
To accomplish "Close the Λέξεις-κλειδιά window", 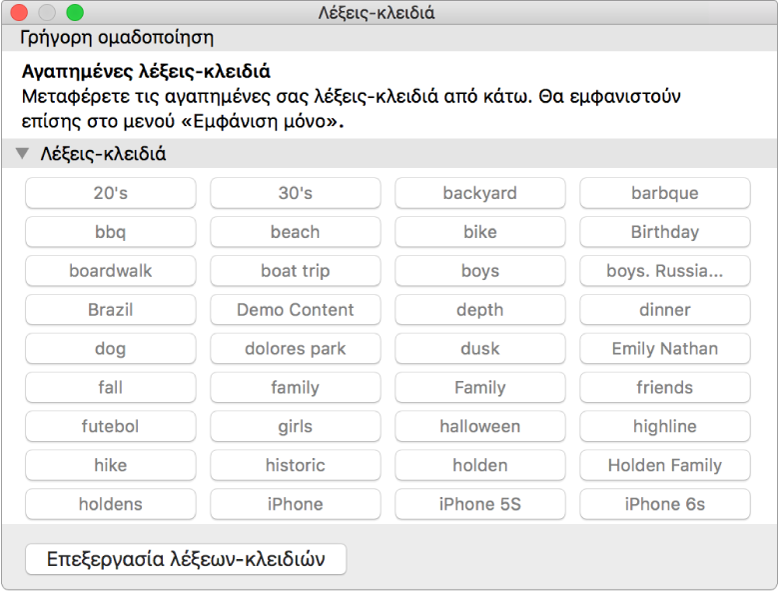I will (x=18, y=13).
